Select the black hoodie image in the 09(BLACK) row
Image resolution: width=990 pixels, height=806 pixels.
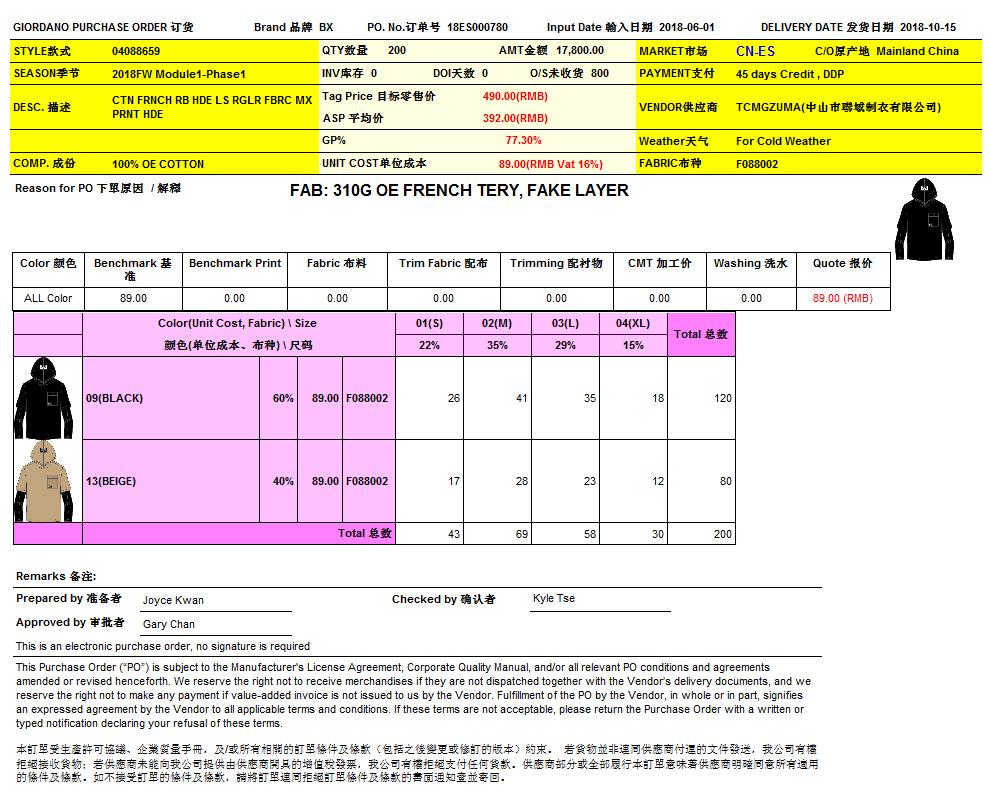tap(44, 397)
